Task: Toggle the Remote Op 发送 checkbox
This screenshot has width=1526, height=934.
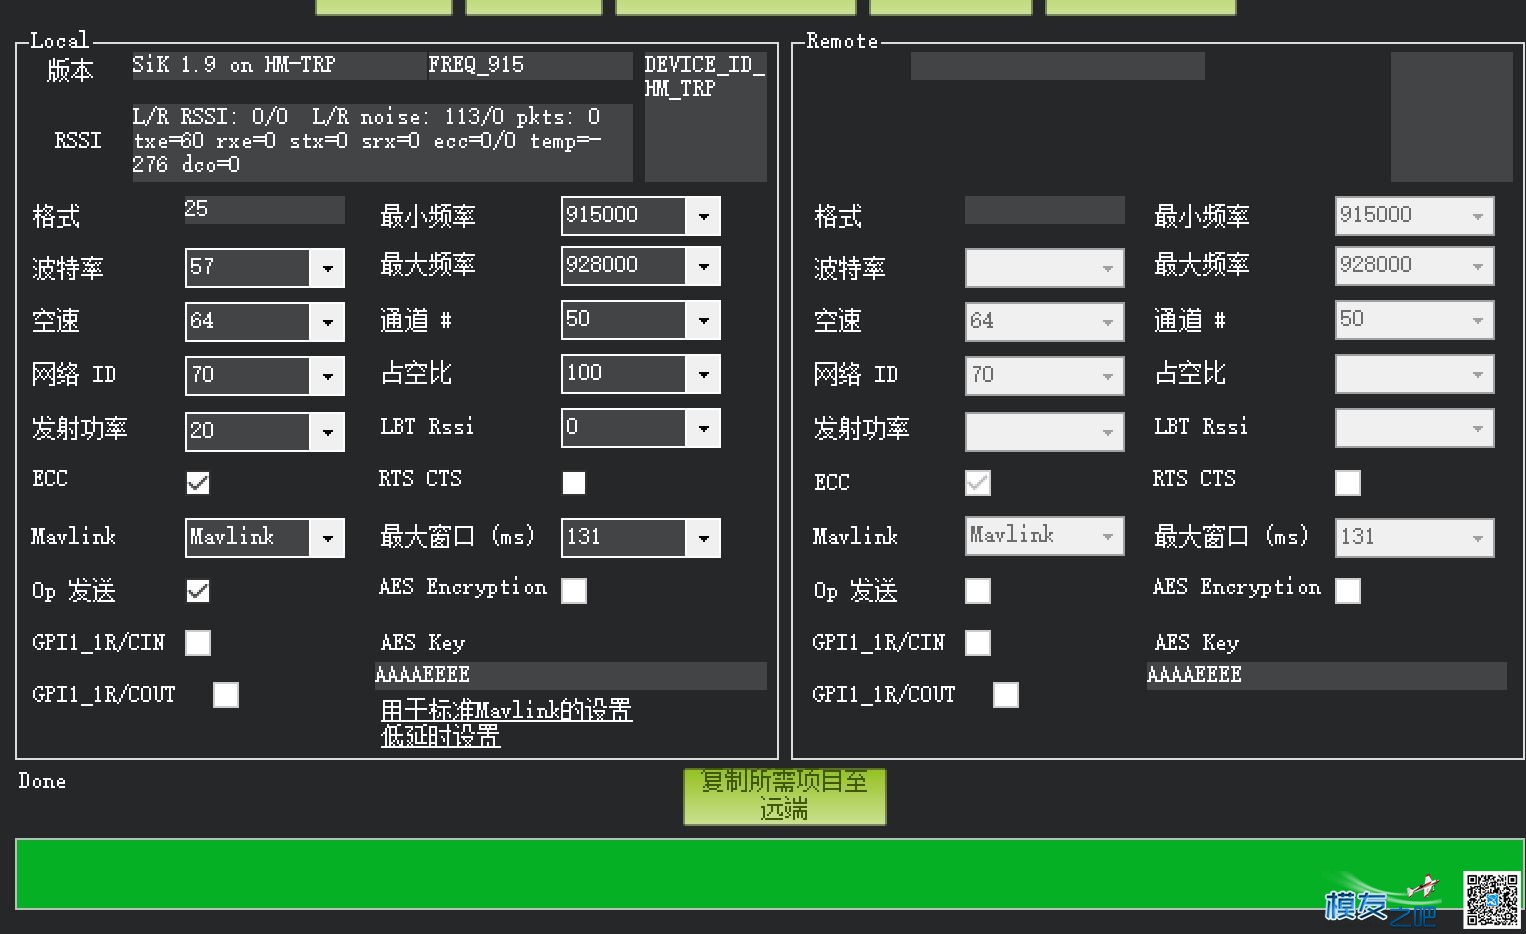Action: point(978,591)
